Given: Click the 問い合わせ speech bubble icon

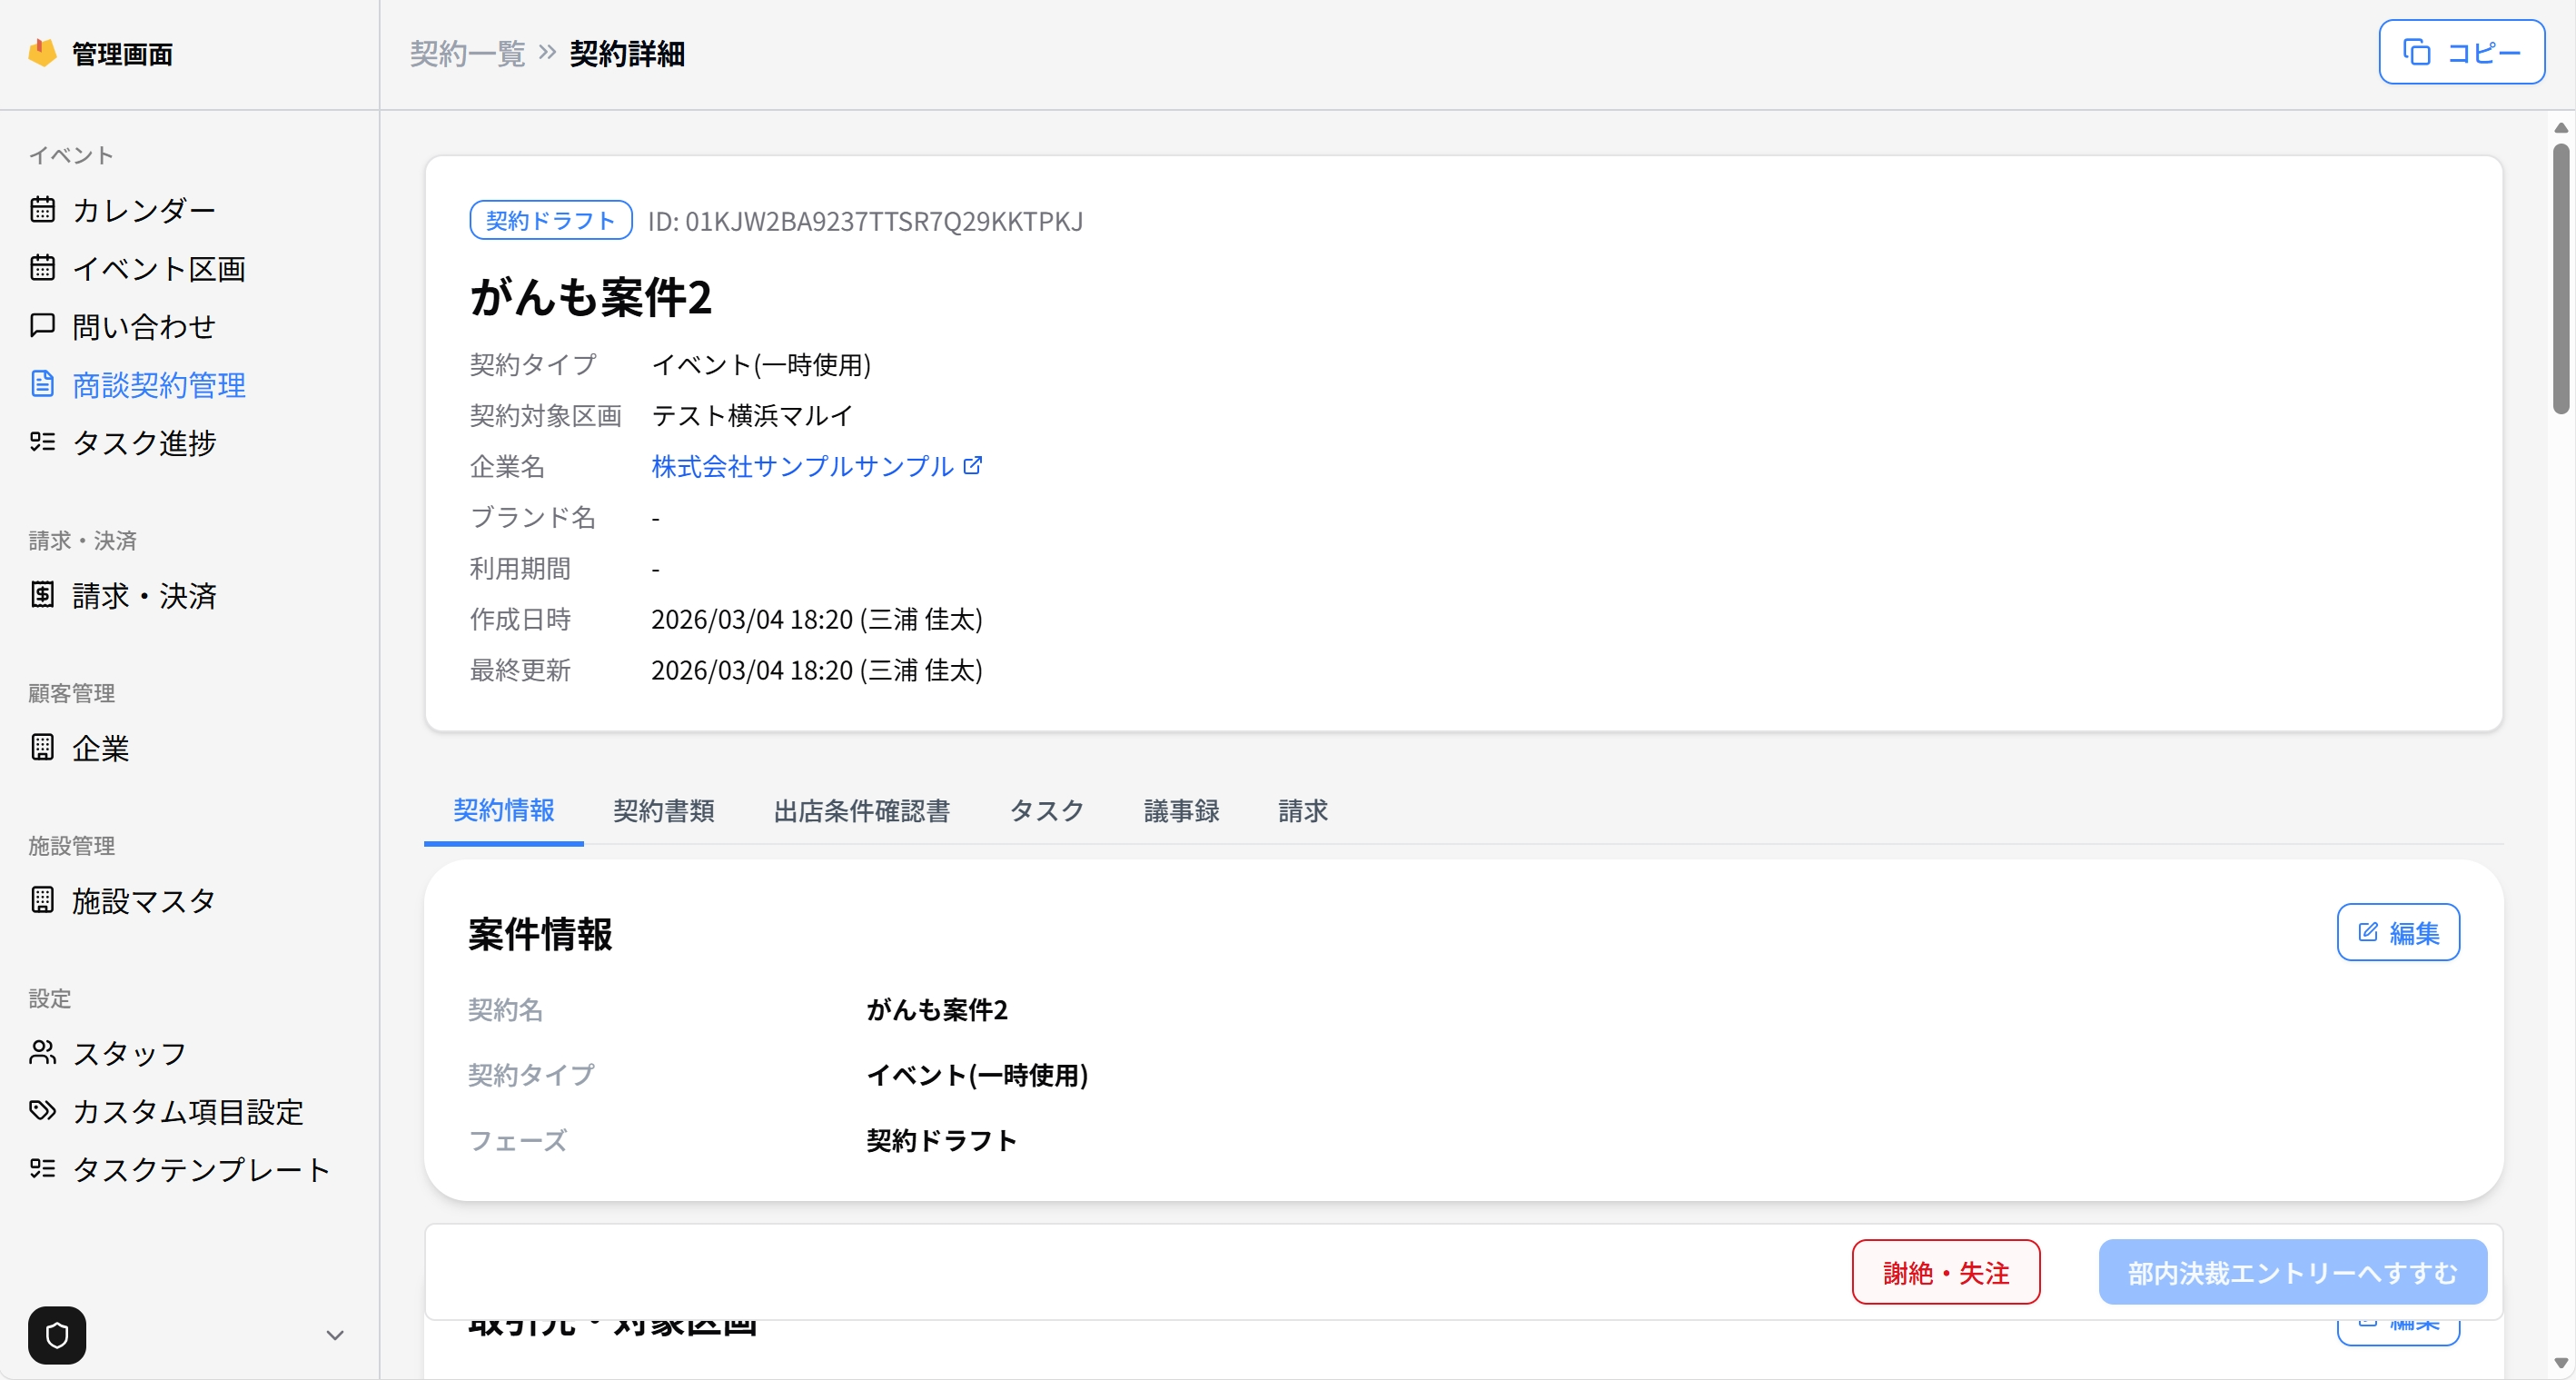Looking at the screenshot, I should point(42,326).
